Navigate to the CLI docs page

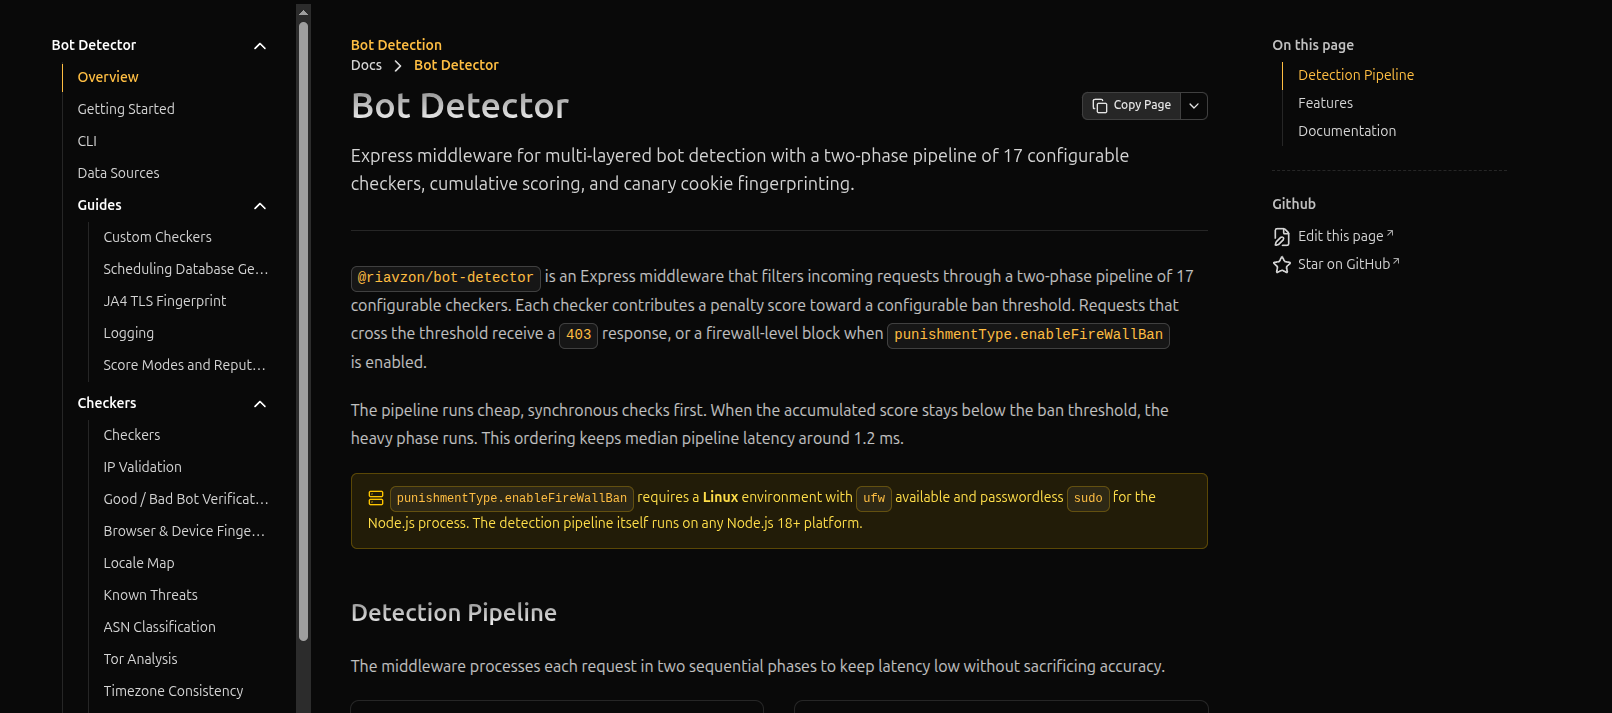click(x=87, y=141)
